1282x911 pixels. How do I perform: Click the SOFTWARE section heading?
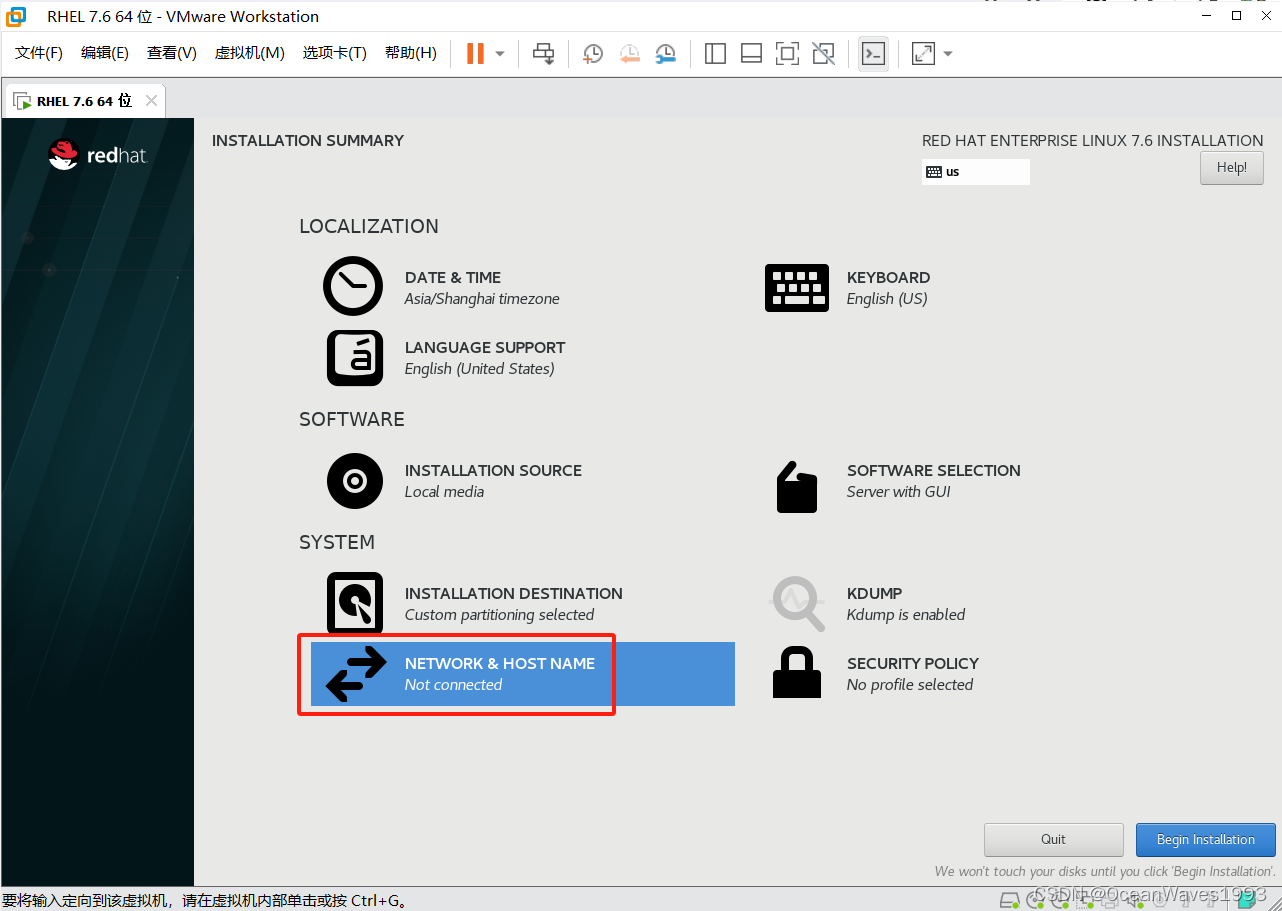click(x=352, y=419)
